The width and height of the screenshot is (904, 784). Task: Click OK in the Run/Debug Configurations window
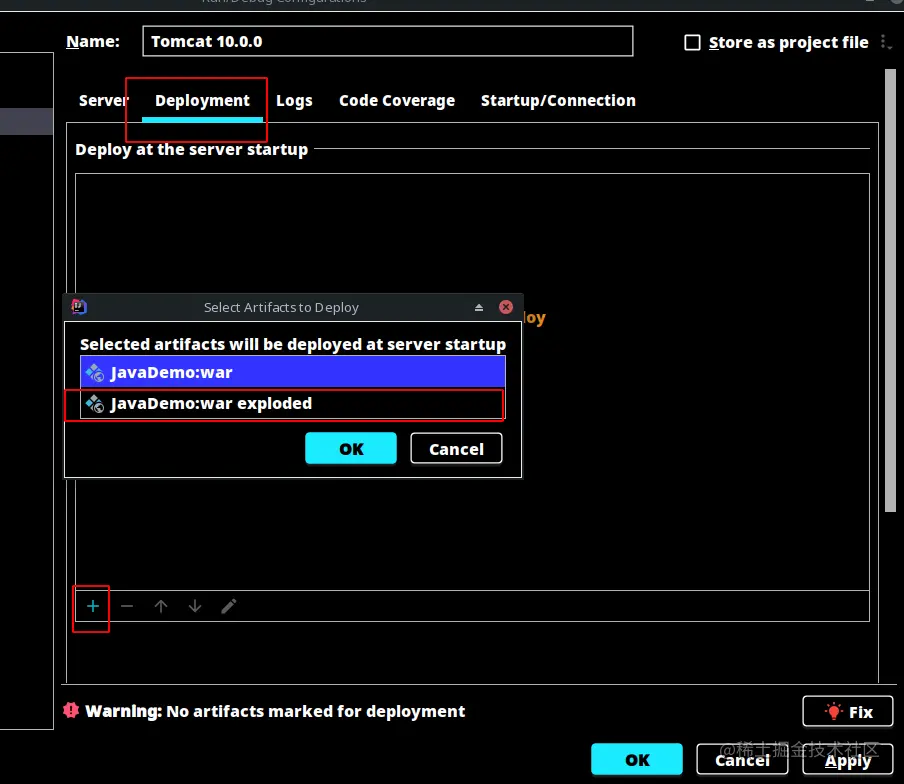point(636,759)
